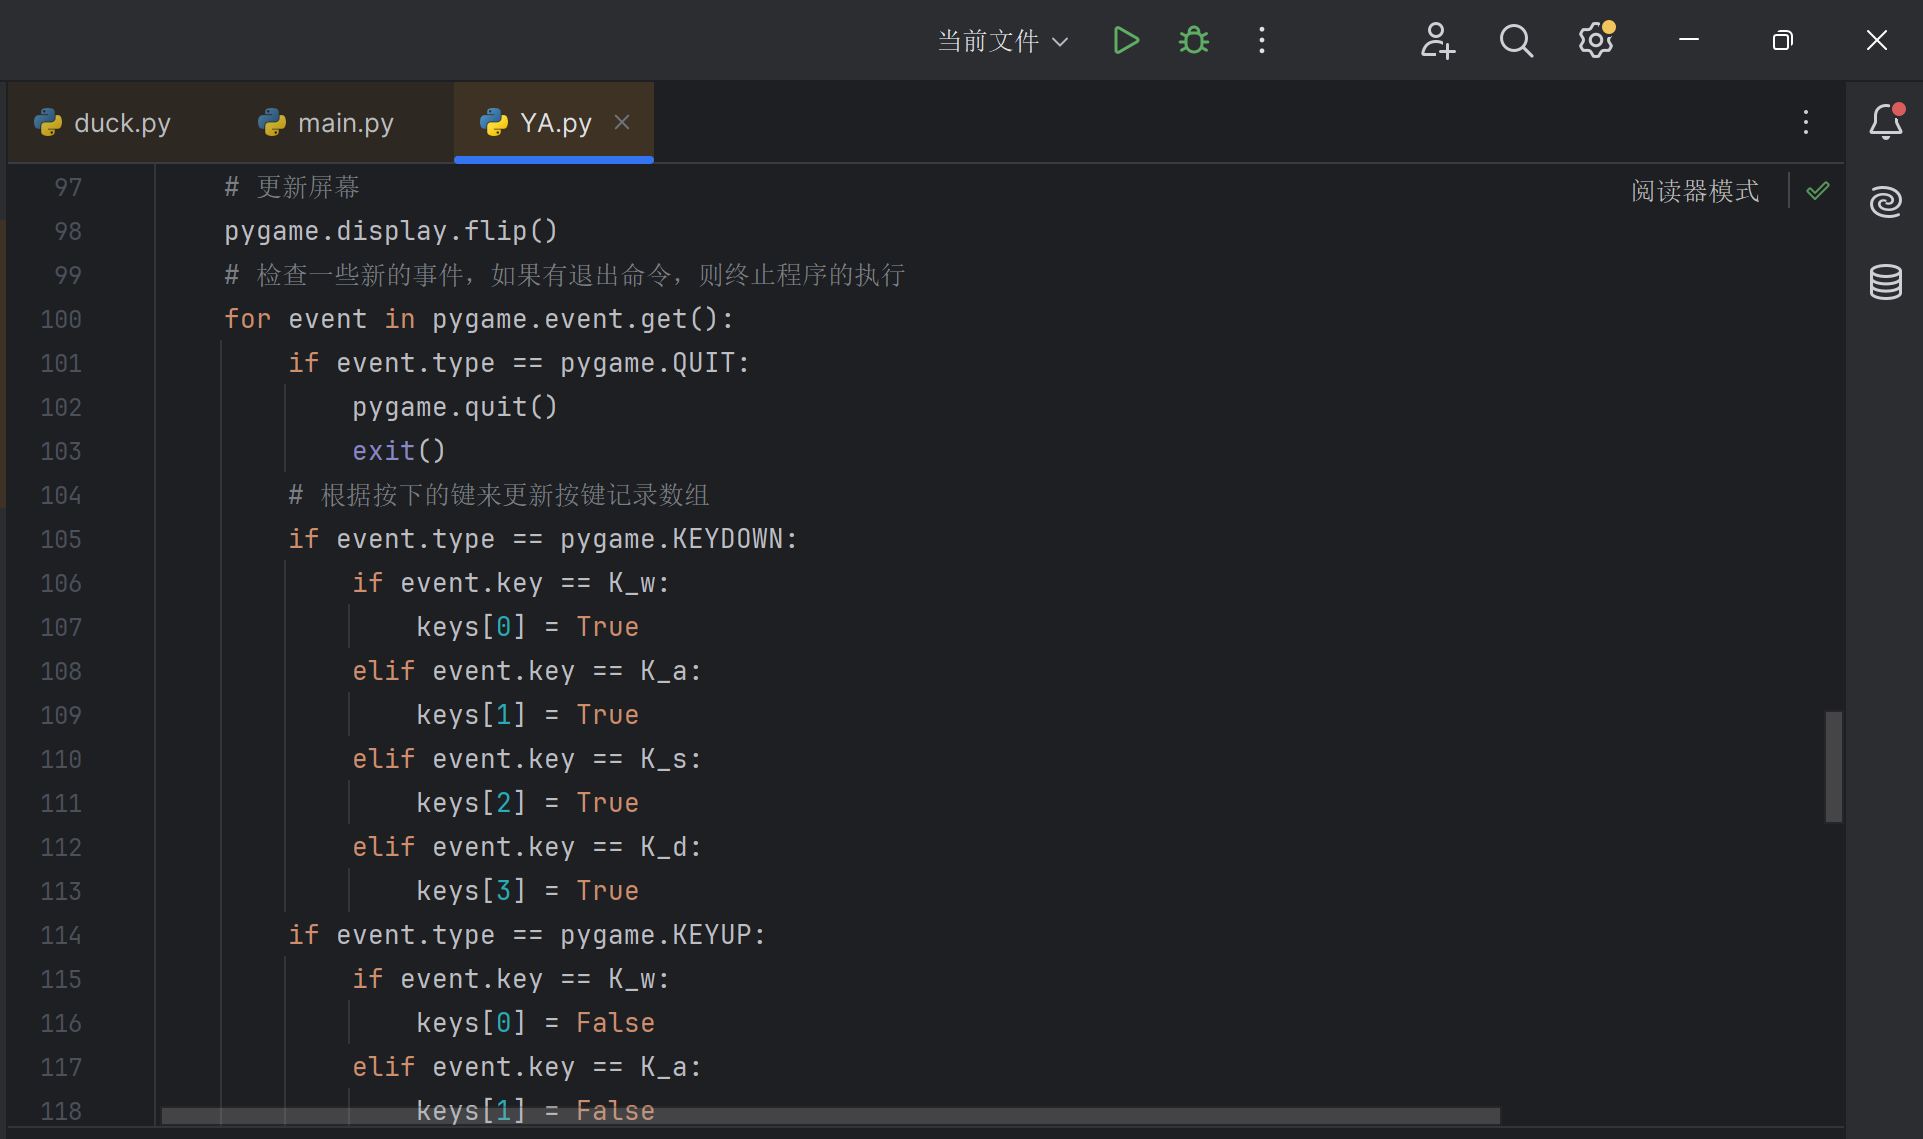This screenshot has width=1923, height=1139.
Task: Open the add collaborator icon
Action: [x=1437, y=40]
